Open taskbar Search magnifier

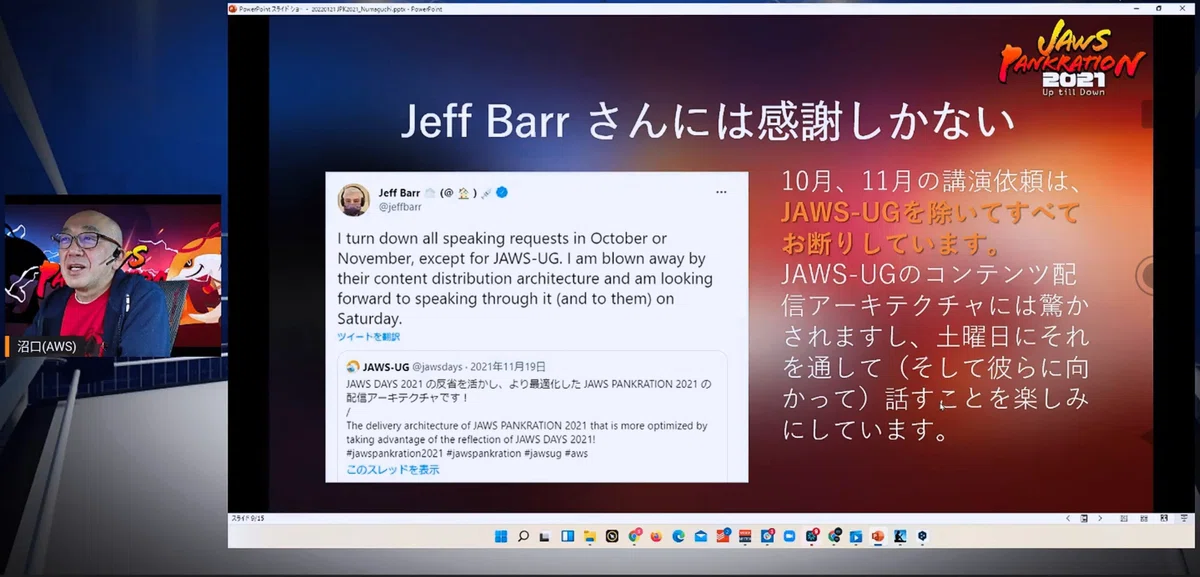pos(523,537)
